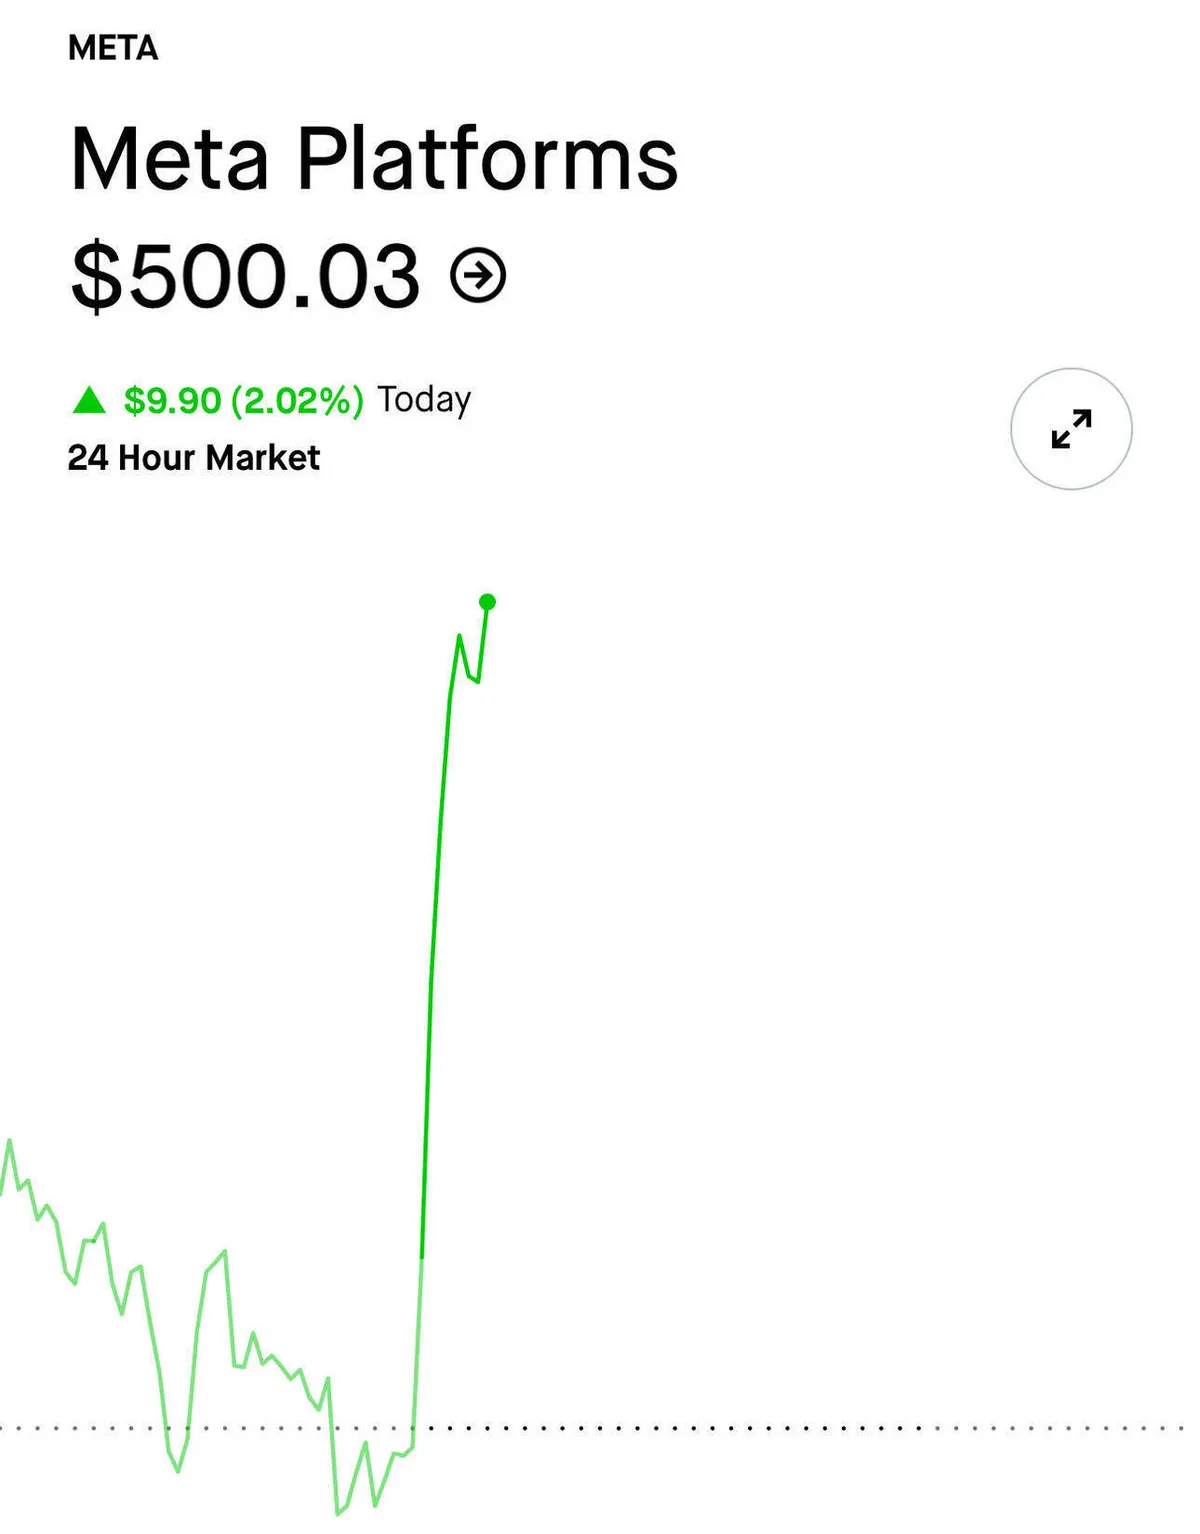1200x1534 pixels.
Task: Expand the chart to full screen
Action: point(1071,429)
